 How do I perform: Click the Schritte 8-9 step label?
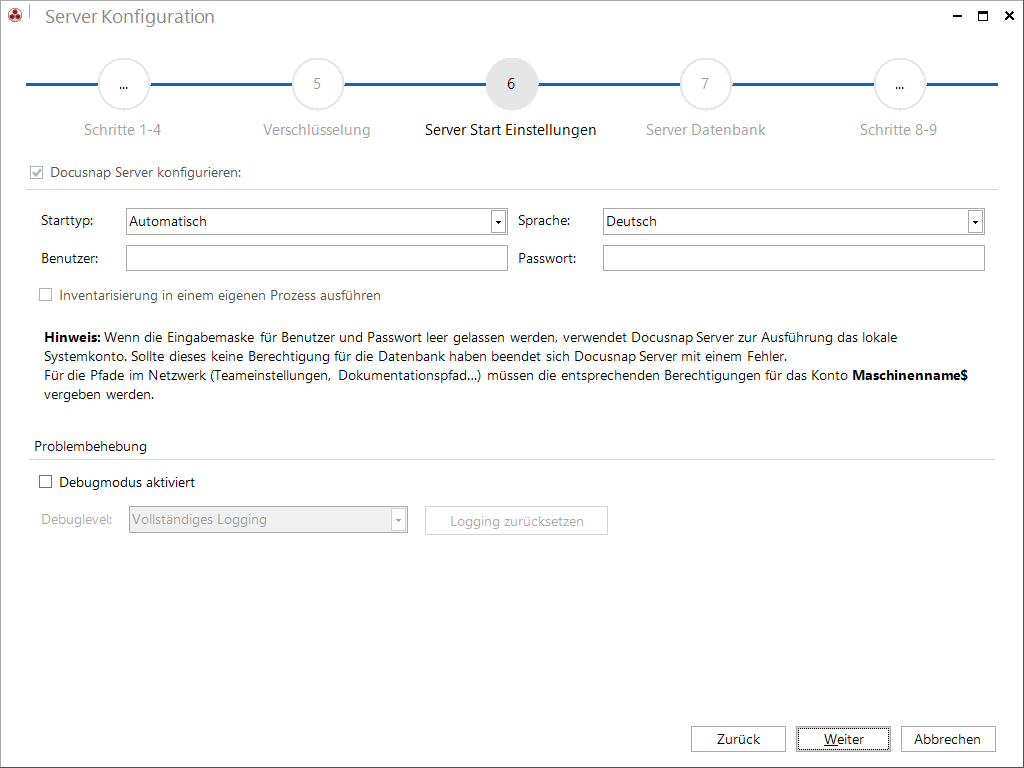899,130
